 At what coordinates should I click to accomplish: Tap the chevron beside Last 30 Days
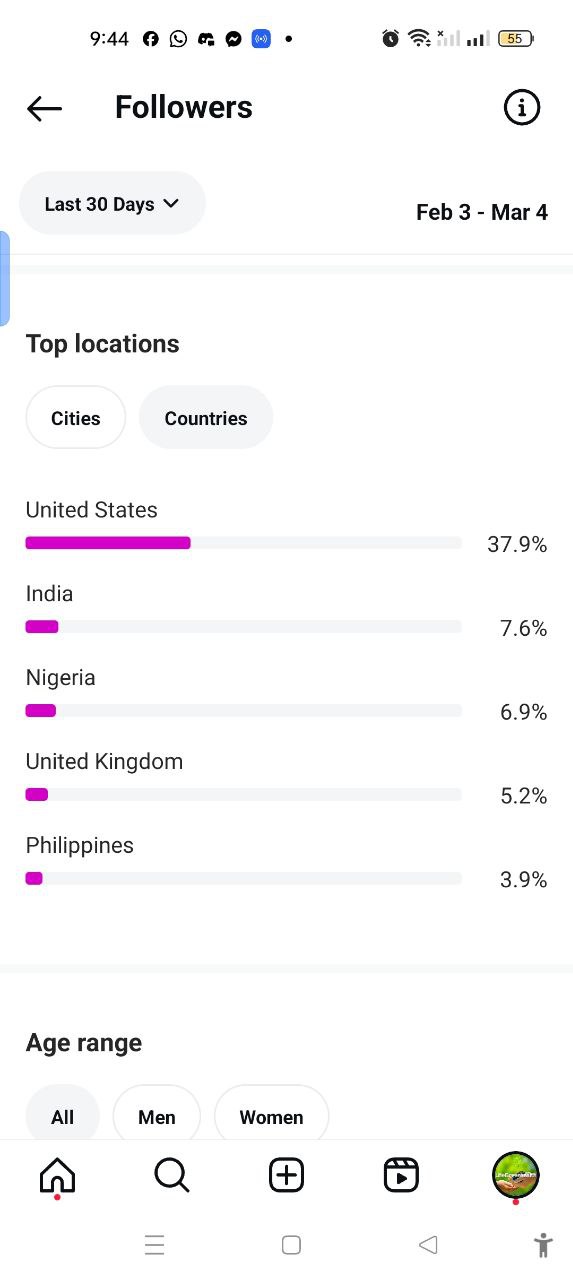point(171,203)
